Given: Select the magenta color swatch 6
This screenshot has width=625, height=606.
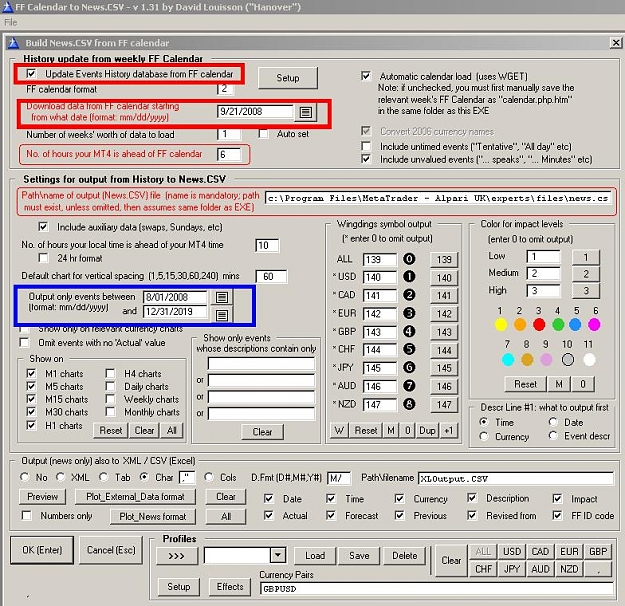Looking at the screenshot, I should (x=594, y=325).
